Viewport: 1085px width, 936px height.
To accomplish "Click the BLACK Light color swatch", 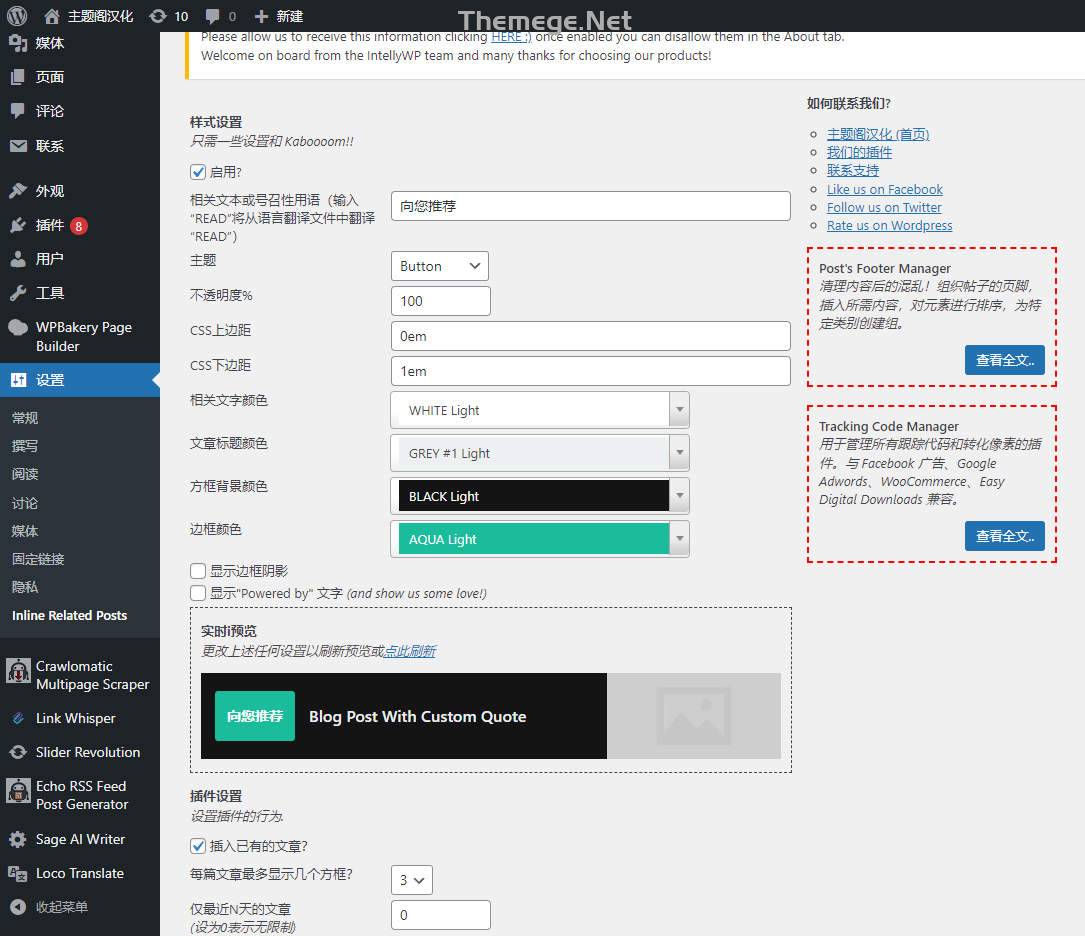I will tap(534, 496).
